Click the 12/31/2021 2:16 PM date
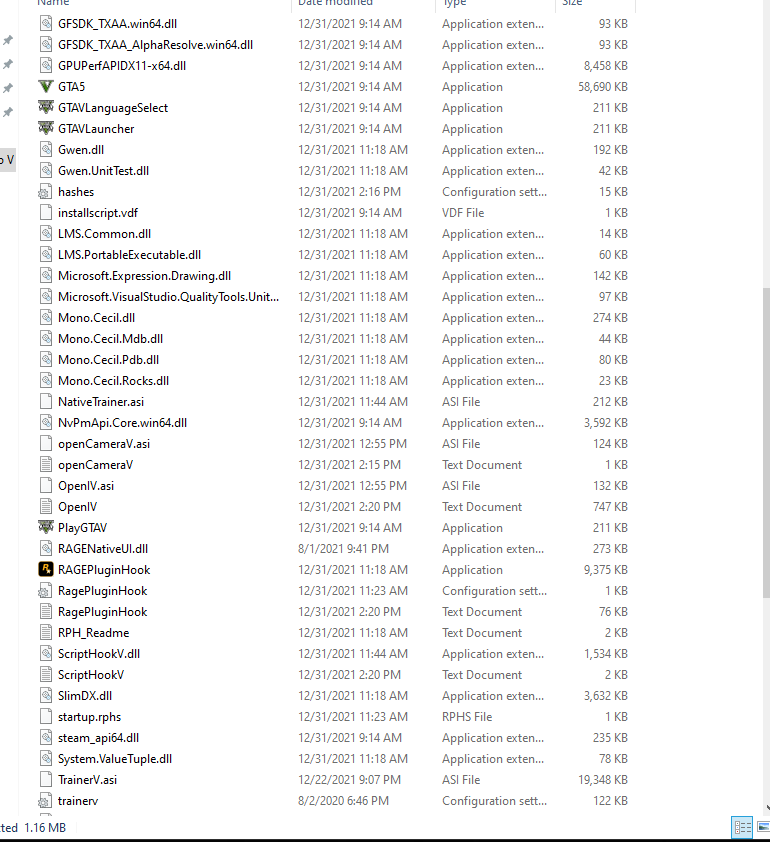The height and width of the screenshot is (842, 770). [350, 192]
